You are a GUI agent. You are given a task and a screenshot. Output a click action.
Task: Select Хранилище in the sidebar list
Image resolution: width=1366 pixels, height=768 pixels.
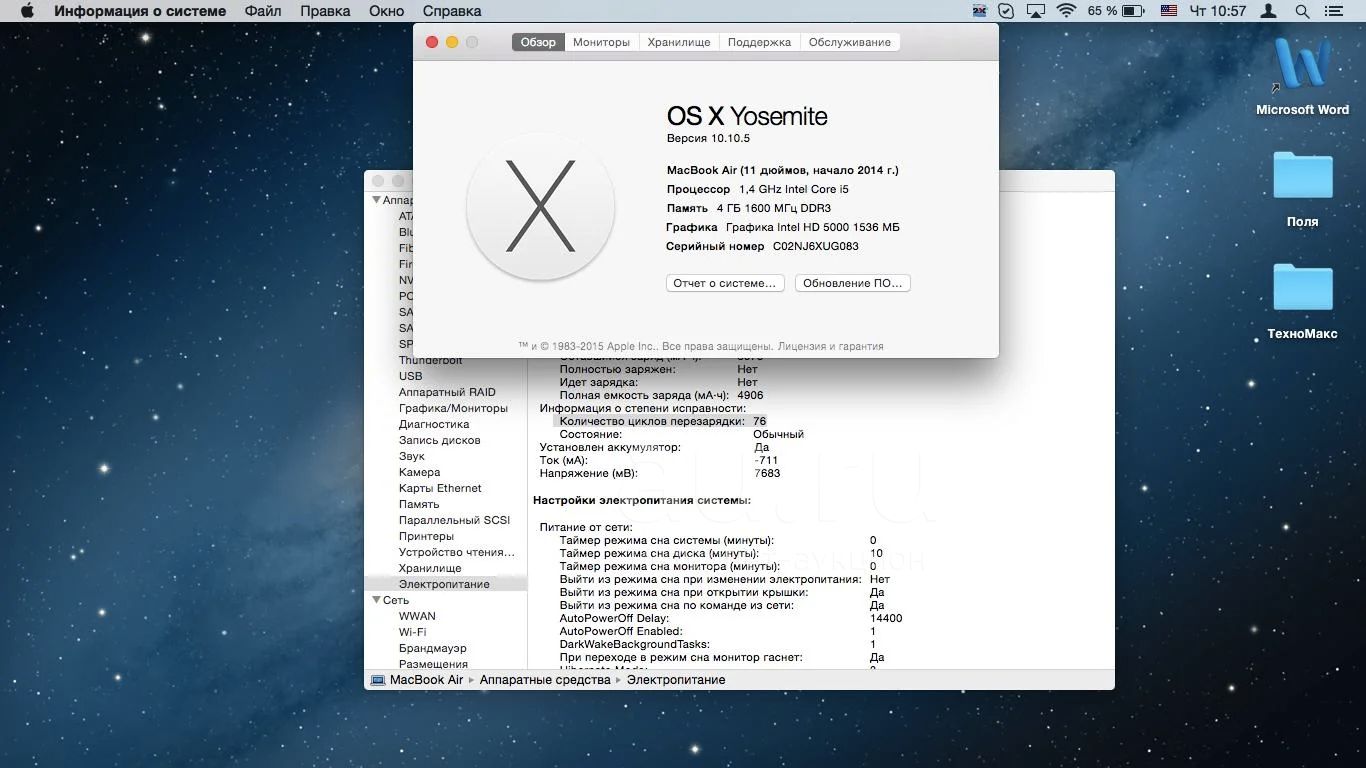pos(430,568)
